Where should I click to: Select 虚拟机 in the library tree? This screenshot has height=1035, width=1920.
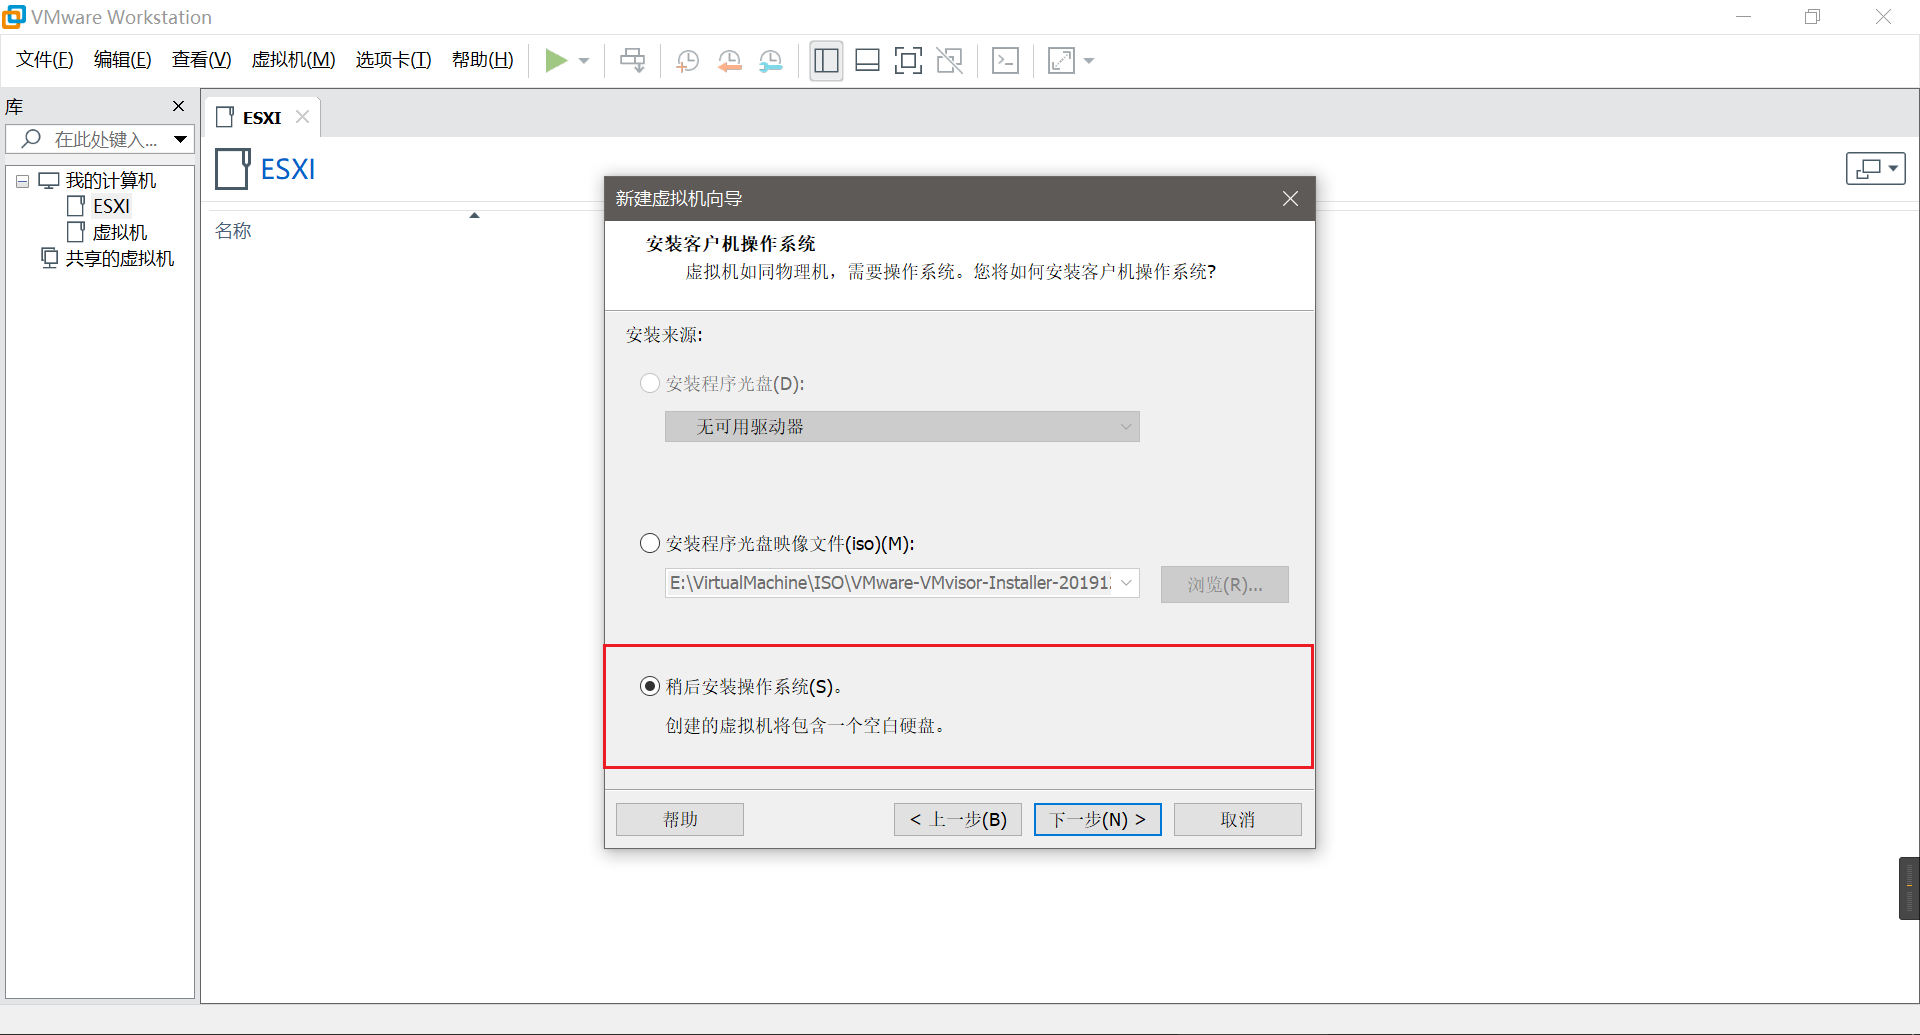(119, 232)
